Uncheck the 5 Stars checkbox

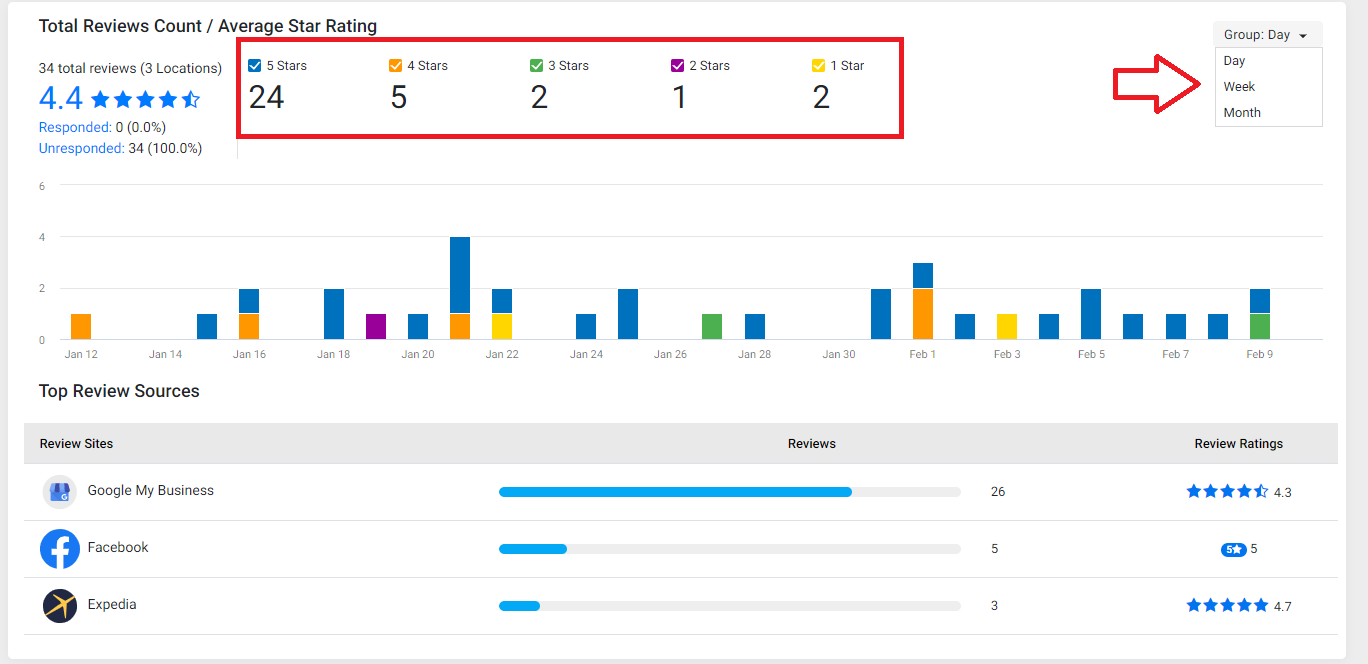click(x=255, y=66)
